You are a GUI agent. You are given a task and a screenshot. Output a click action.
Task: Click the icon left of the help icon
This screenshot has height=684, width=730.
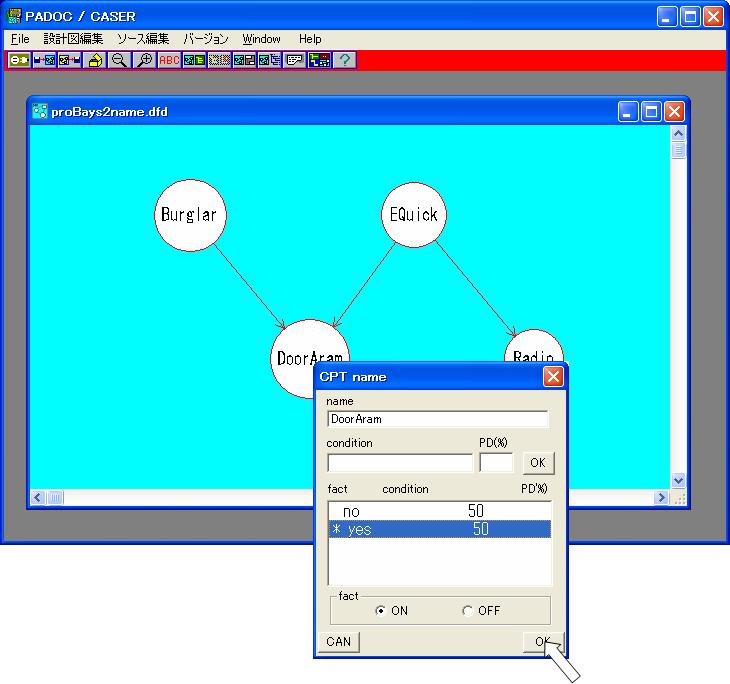320,60
